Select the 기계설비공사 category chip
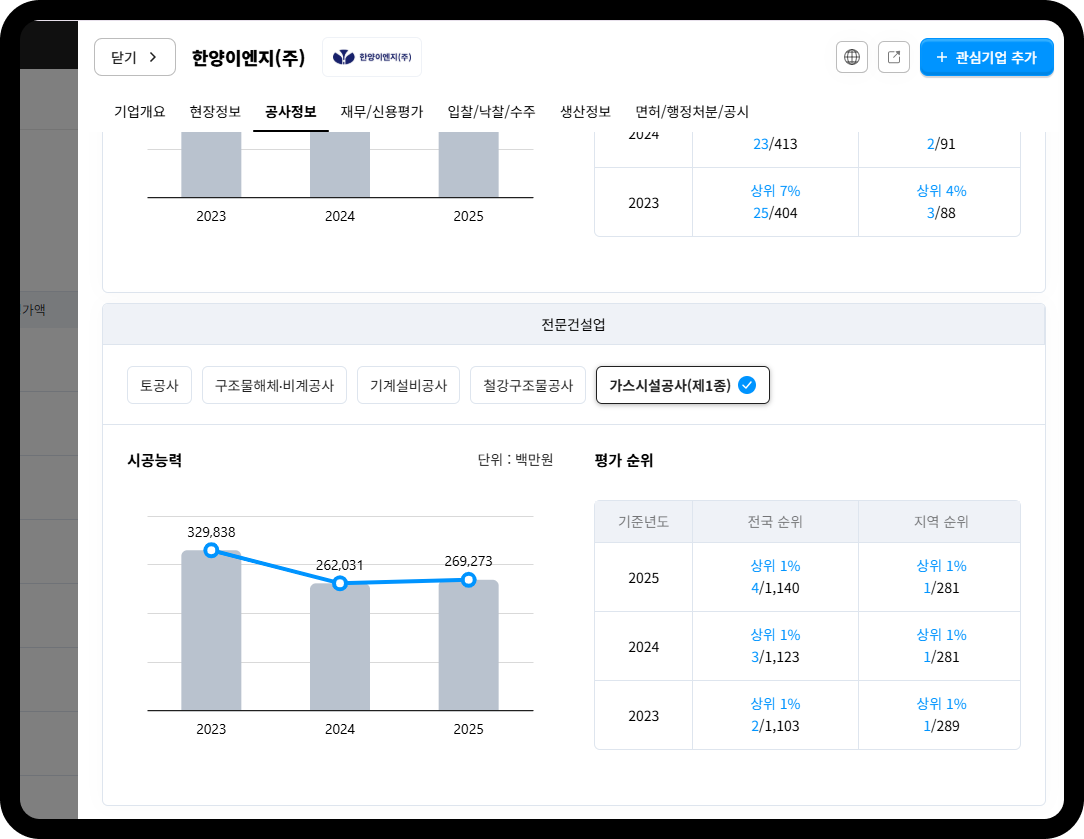The image size is (1084, 839). point(409,385)
